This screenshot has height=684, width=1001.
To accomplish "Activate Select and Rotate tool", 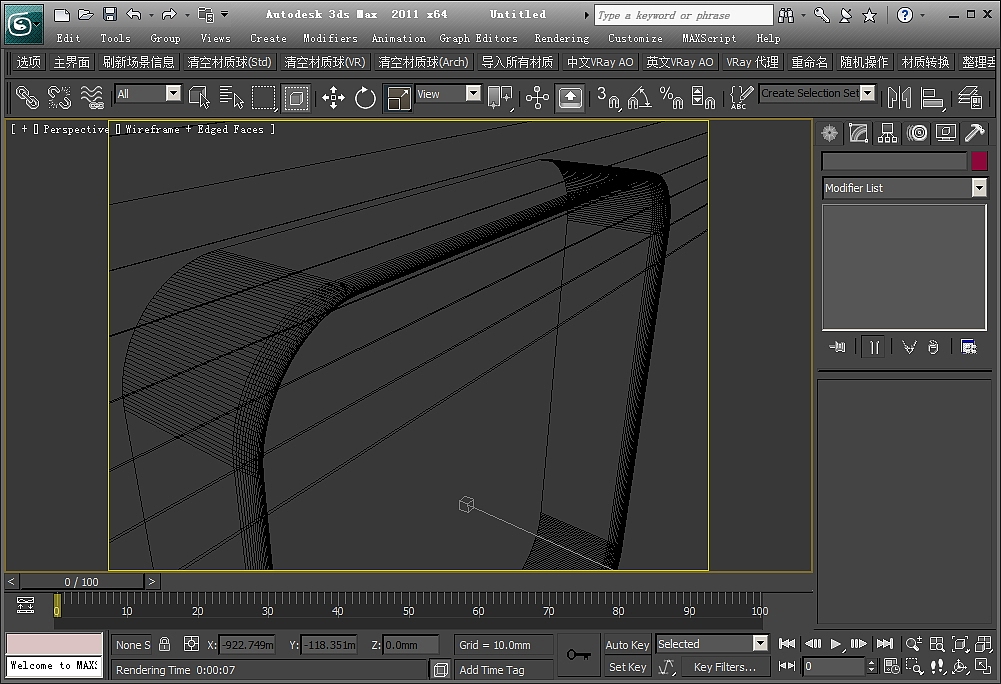I will point(365,98).
